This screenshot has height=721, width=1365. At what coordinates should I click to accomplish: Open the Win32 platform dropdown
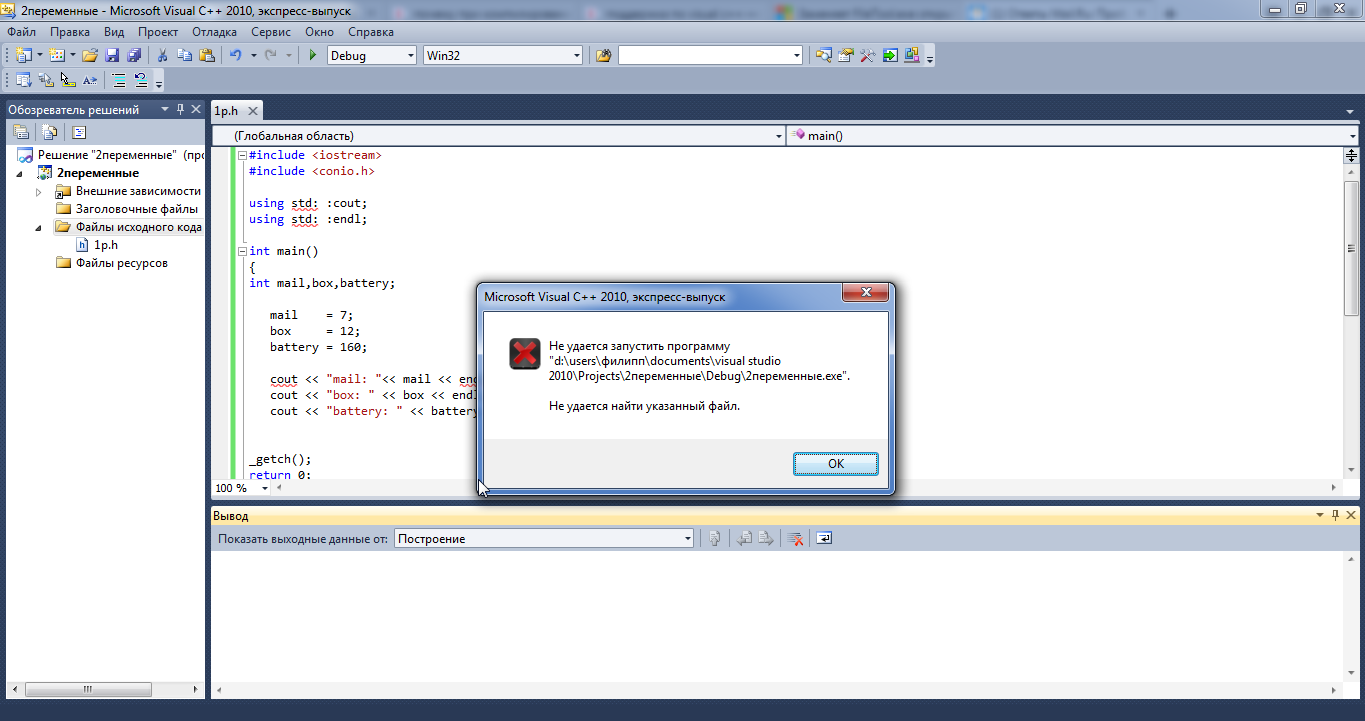576,56
